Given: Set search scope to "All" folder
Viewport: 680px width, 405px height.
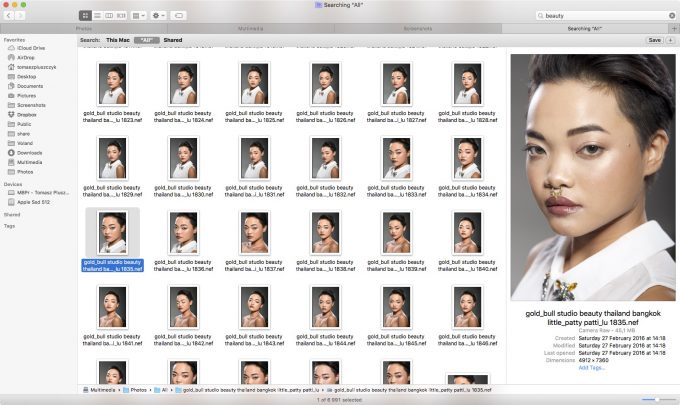Looking at the screenshot, I should click(x=147, y=40).
